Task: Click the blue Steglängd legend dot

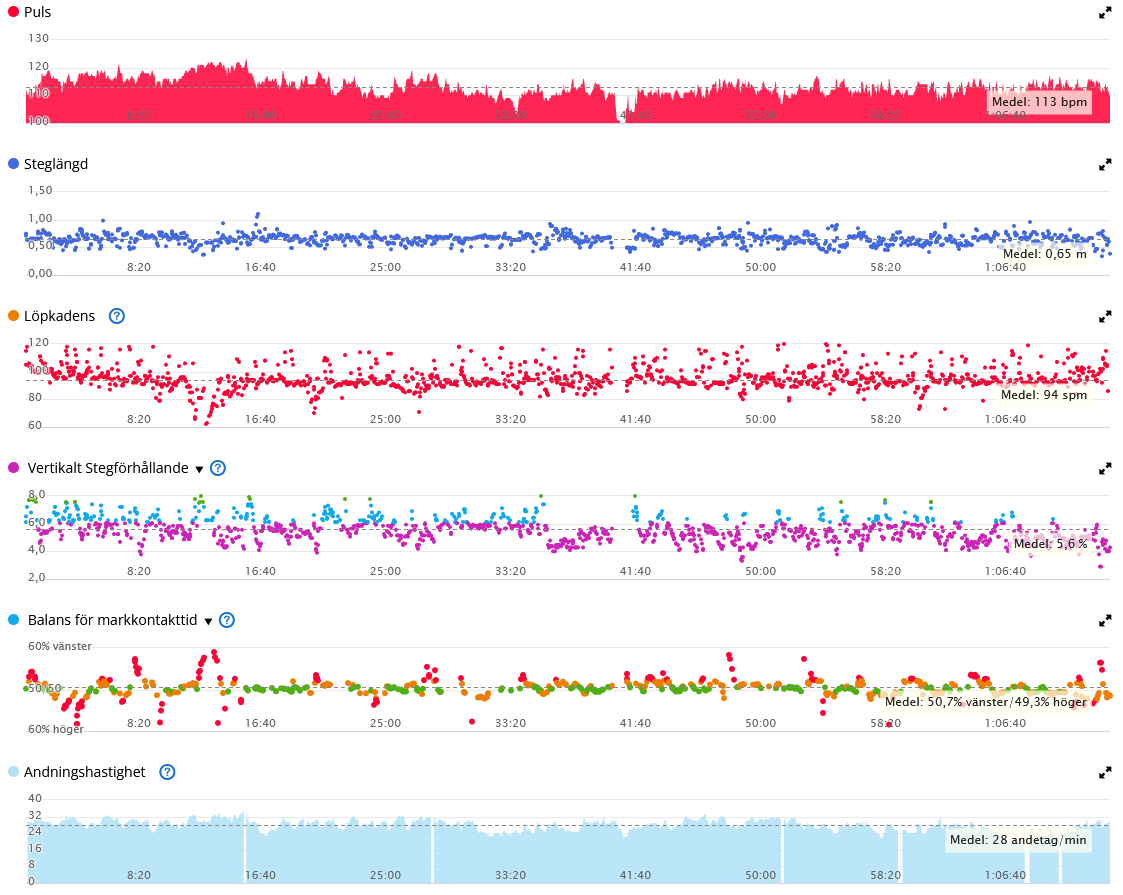Action: [13, 163]
